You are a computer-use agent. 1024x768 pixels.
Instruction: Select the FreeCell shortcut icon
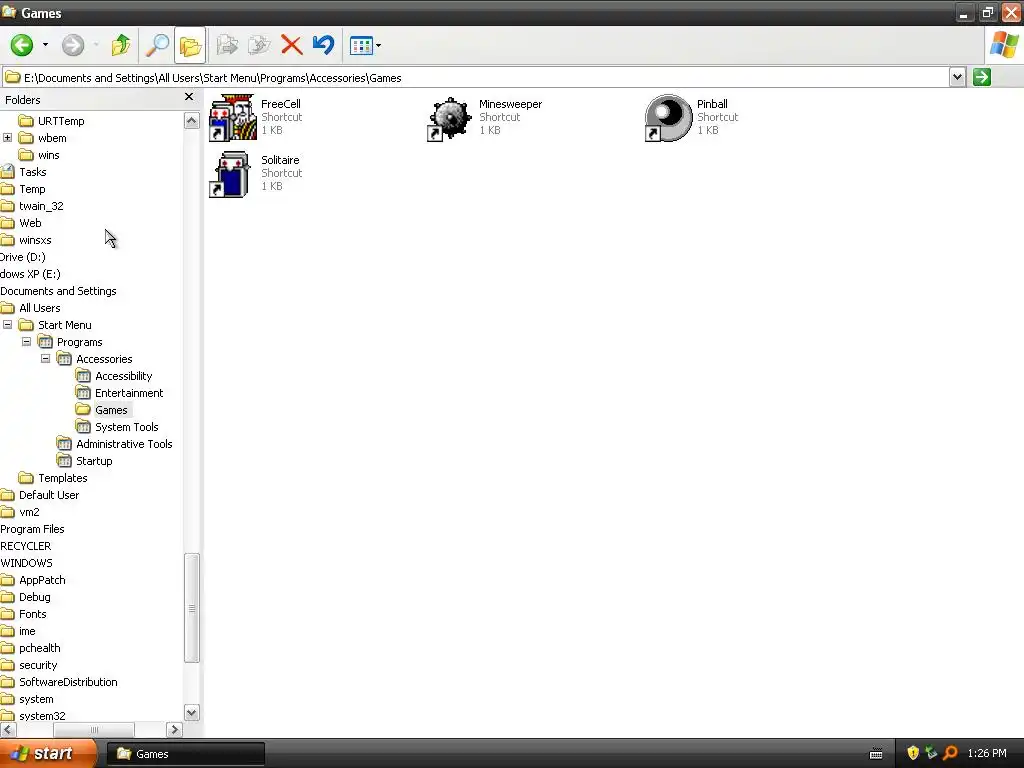tap(232, 118)
